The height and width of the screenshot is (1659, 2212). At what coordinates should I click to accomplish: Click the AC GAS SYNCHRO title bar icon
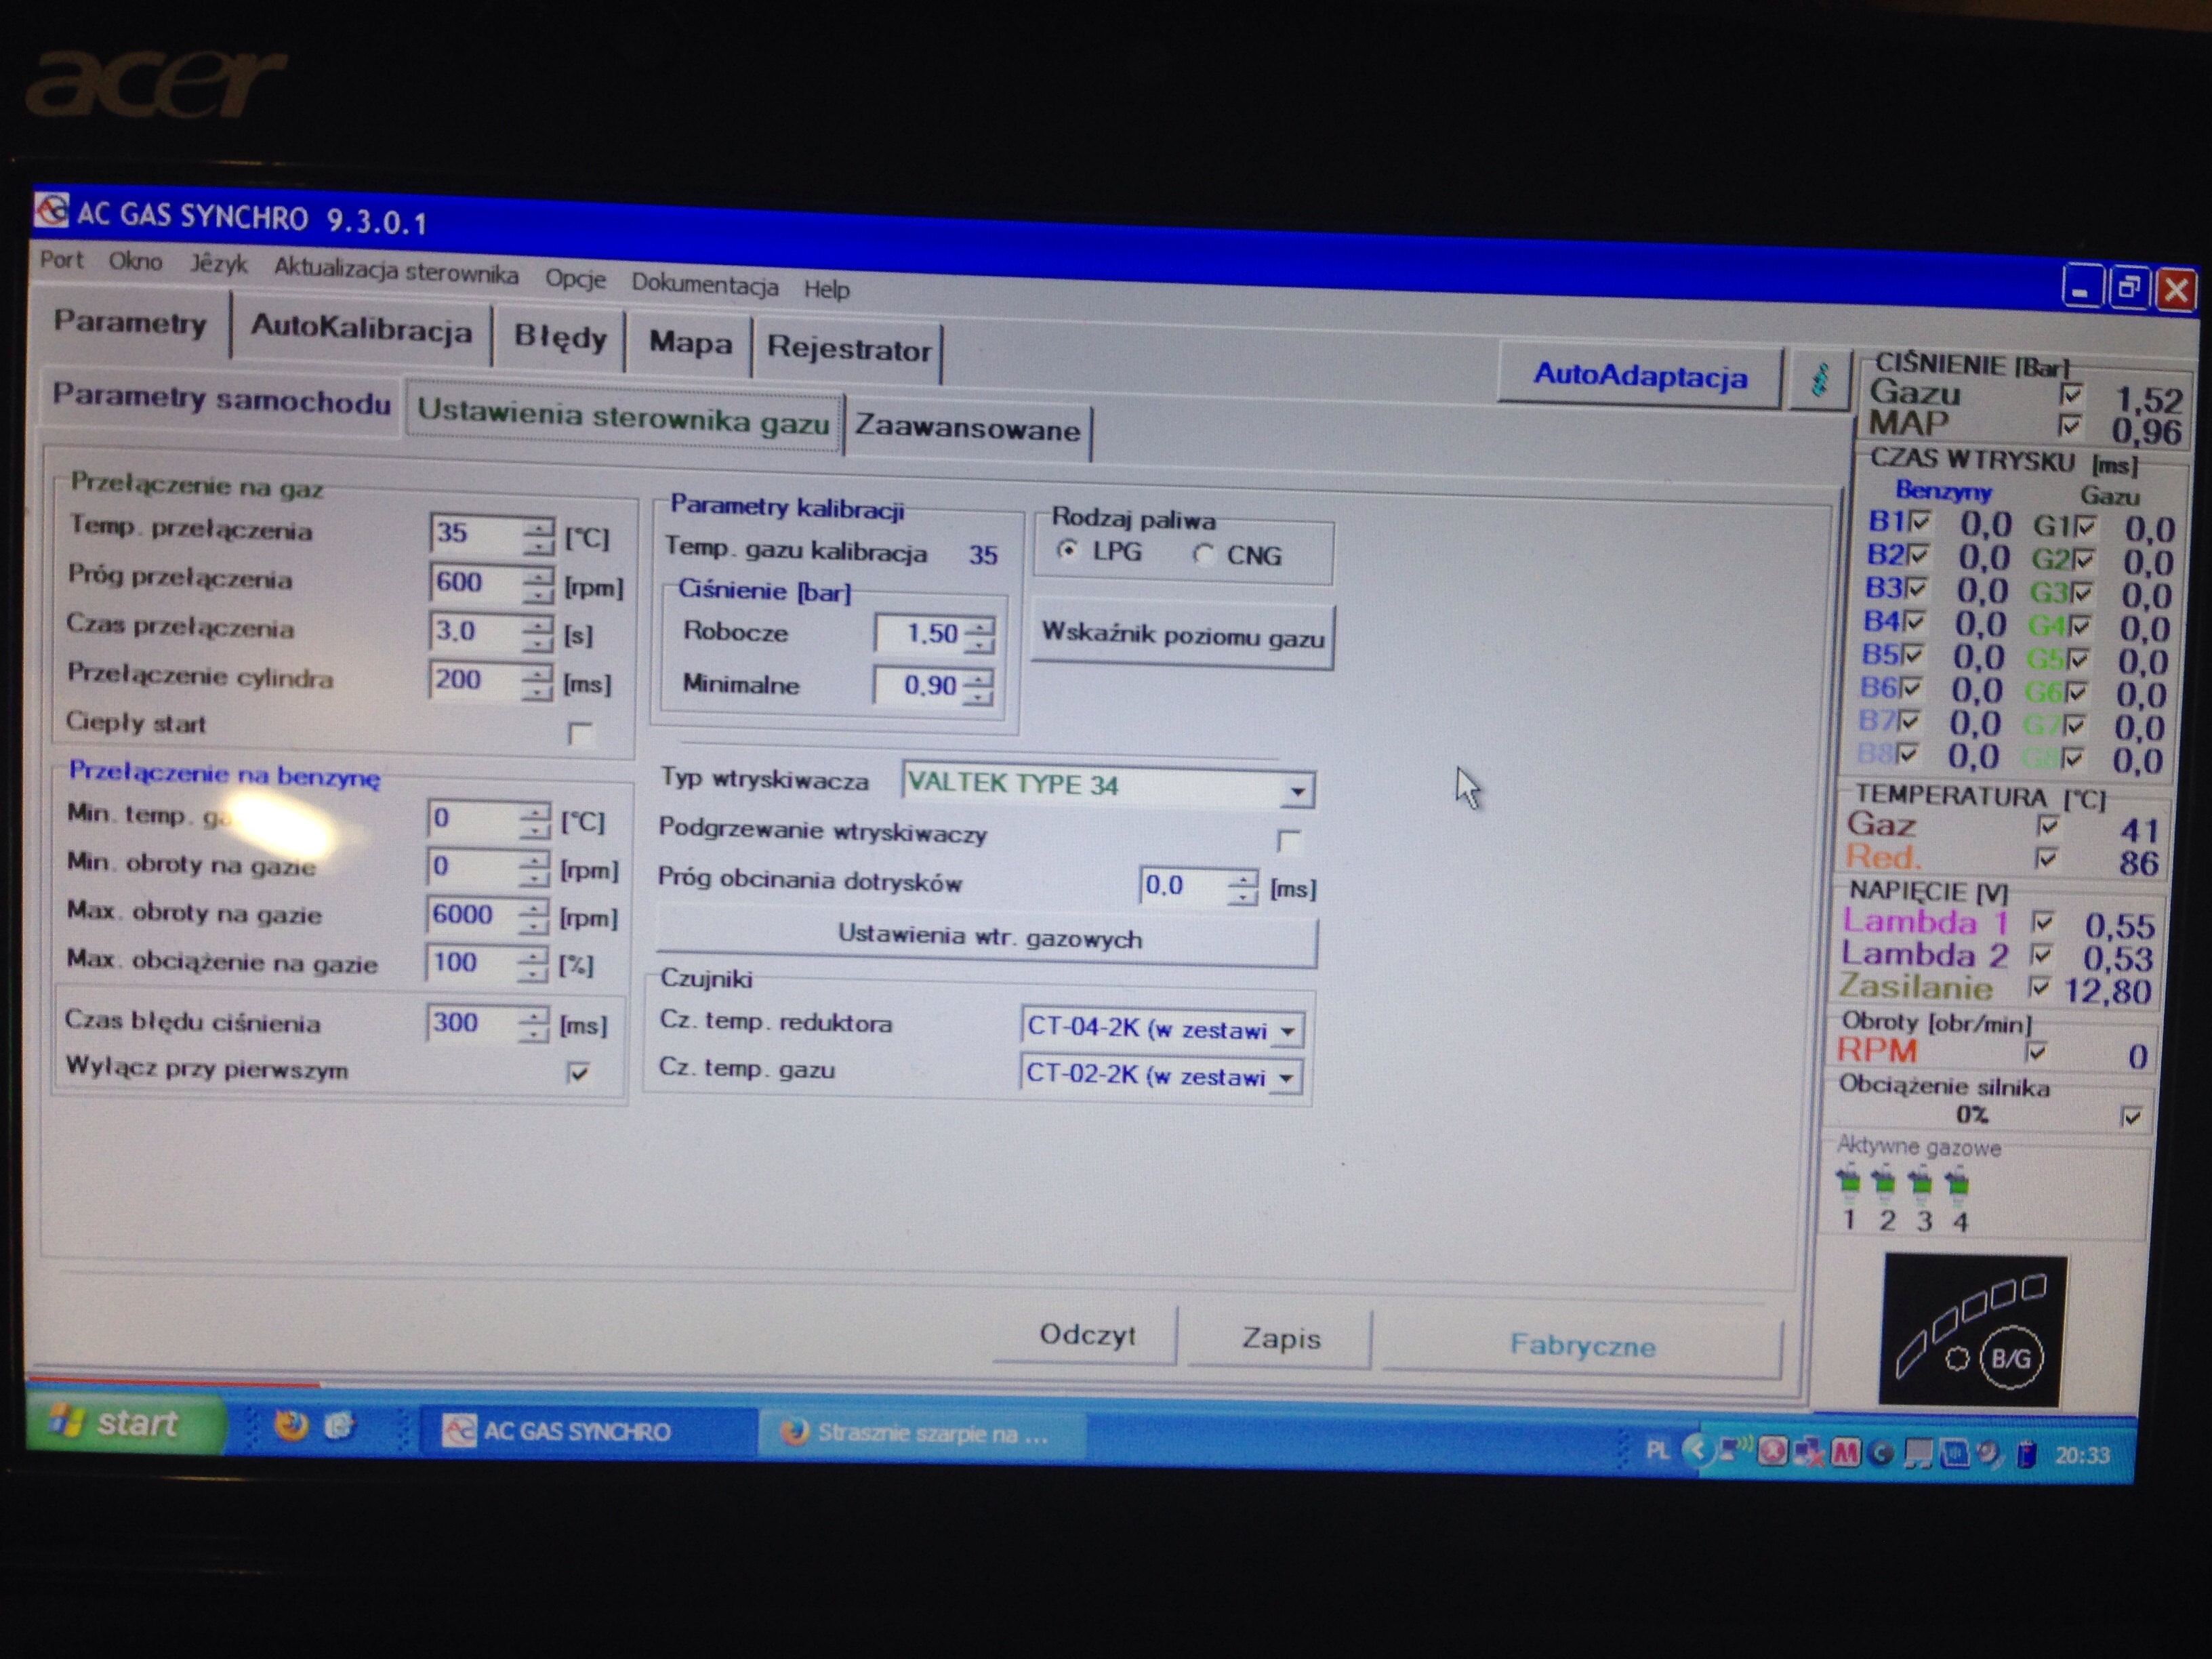[51, 211]
